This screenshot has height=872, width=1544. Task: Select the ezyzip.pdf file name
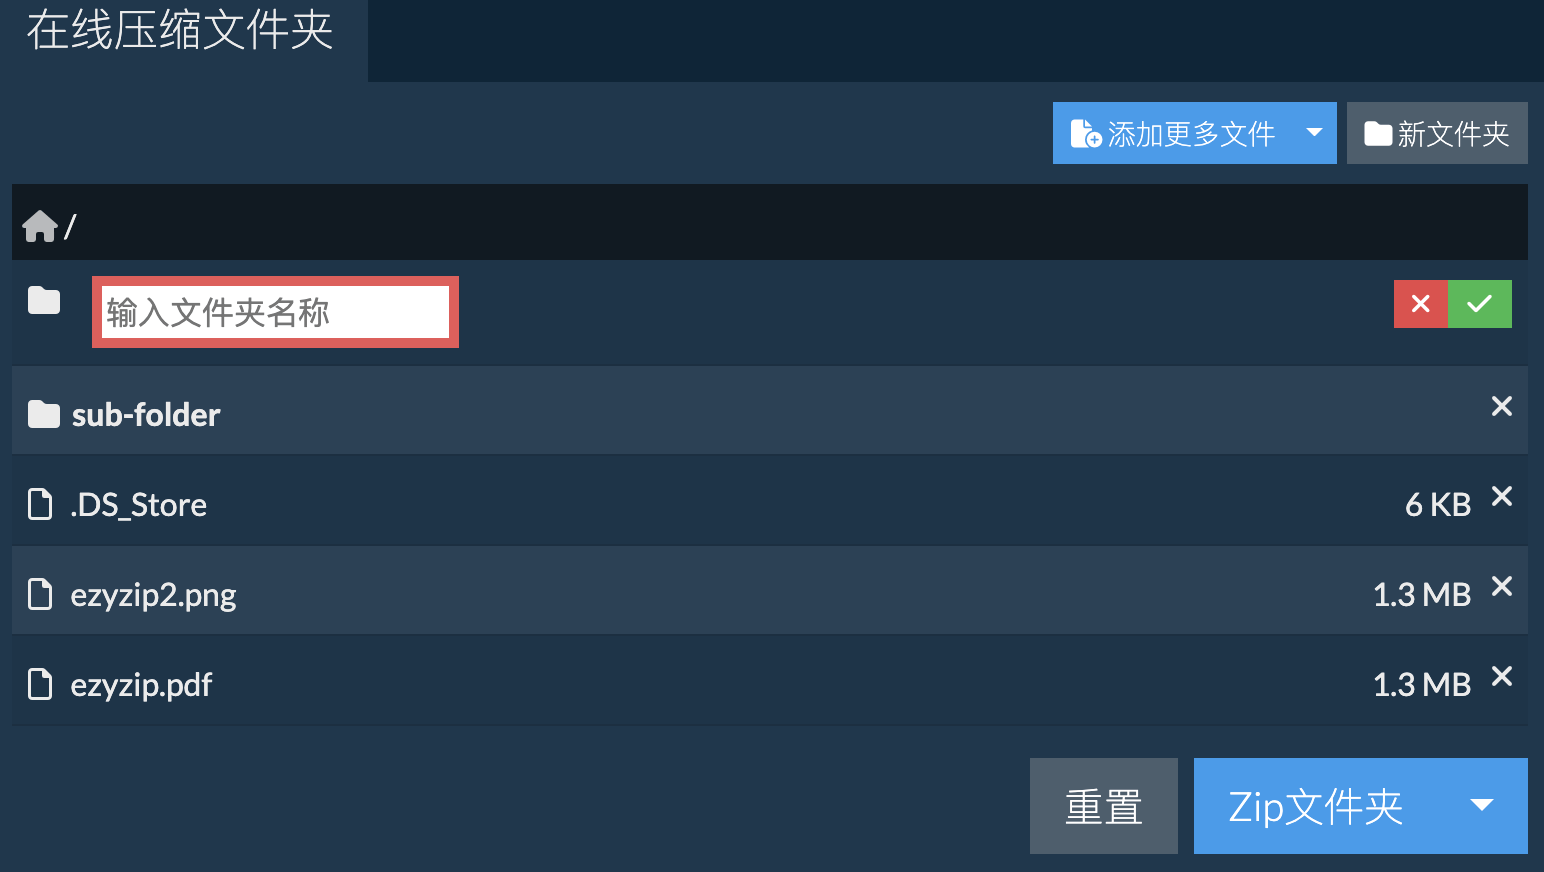(x=141, y=686)
